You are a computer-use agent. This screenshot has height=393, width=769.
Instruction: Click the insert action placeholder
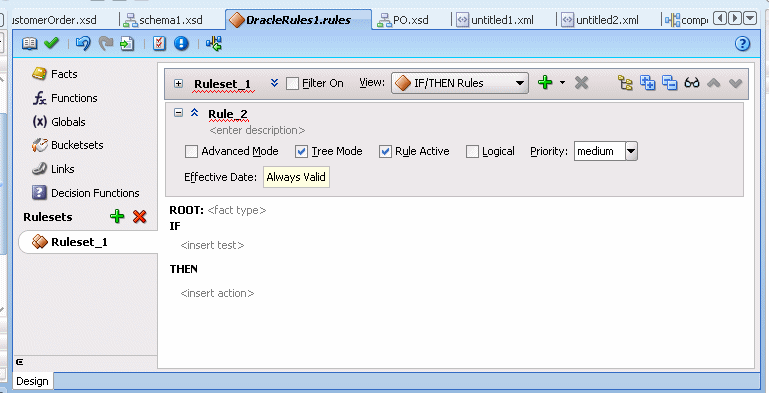point(217,293)
